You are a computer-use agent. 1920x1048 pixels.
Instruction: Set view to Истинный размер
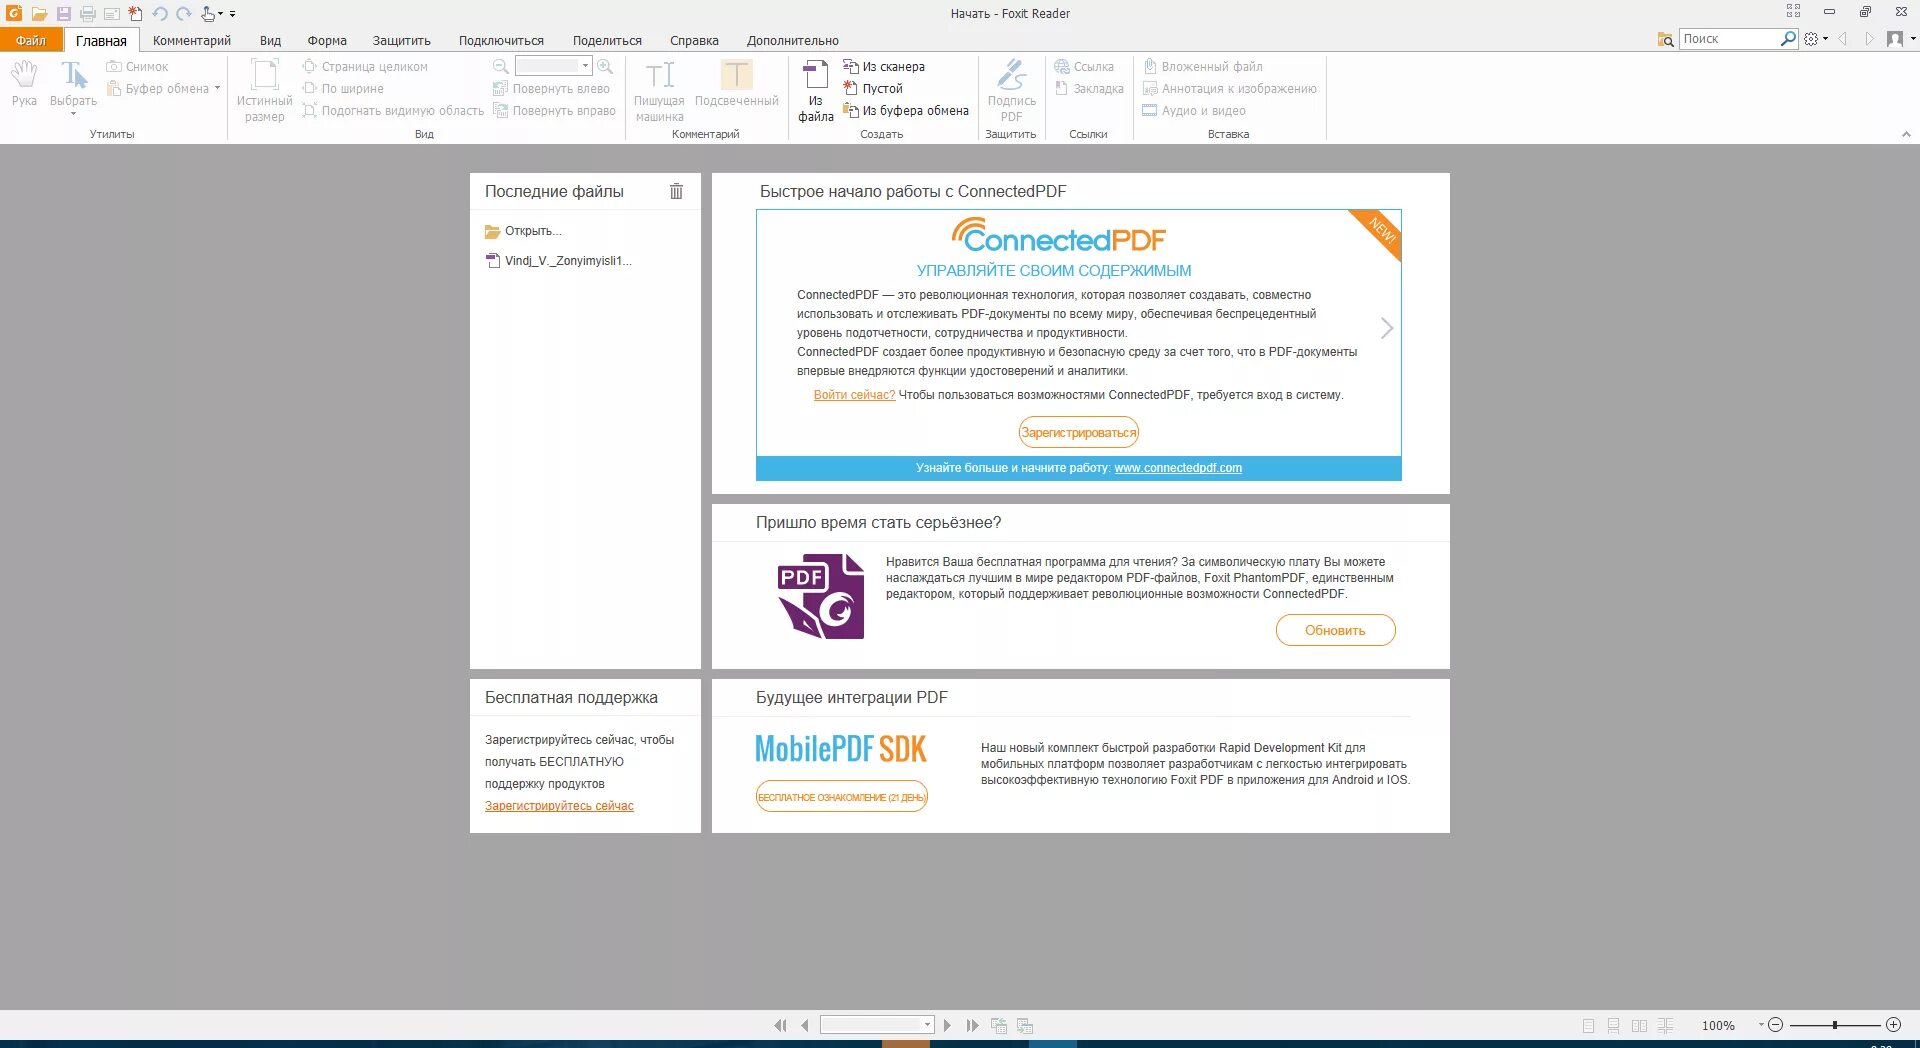tap(264, 90)
